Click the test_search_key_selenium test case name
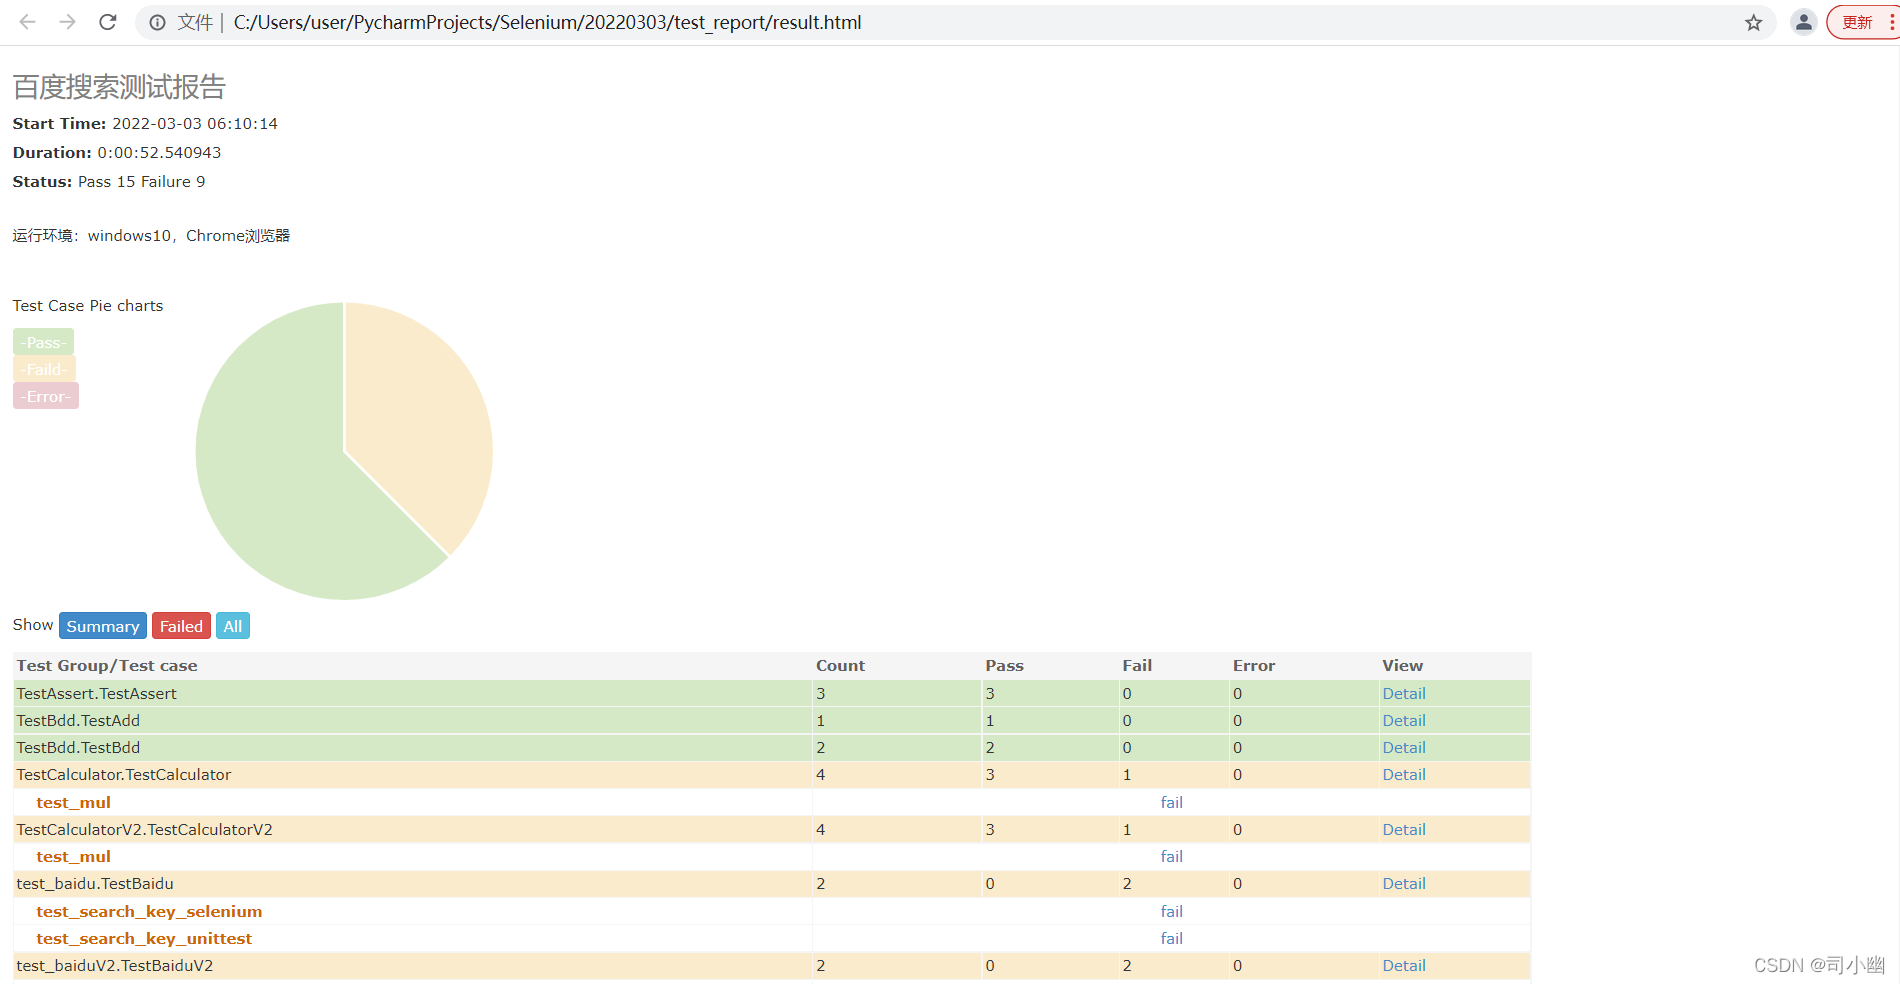 click(x=149, y=912)
